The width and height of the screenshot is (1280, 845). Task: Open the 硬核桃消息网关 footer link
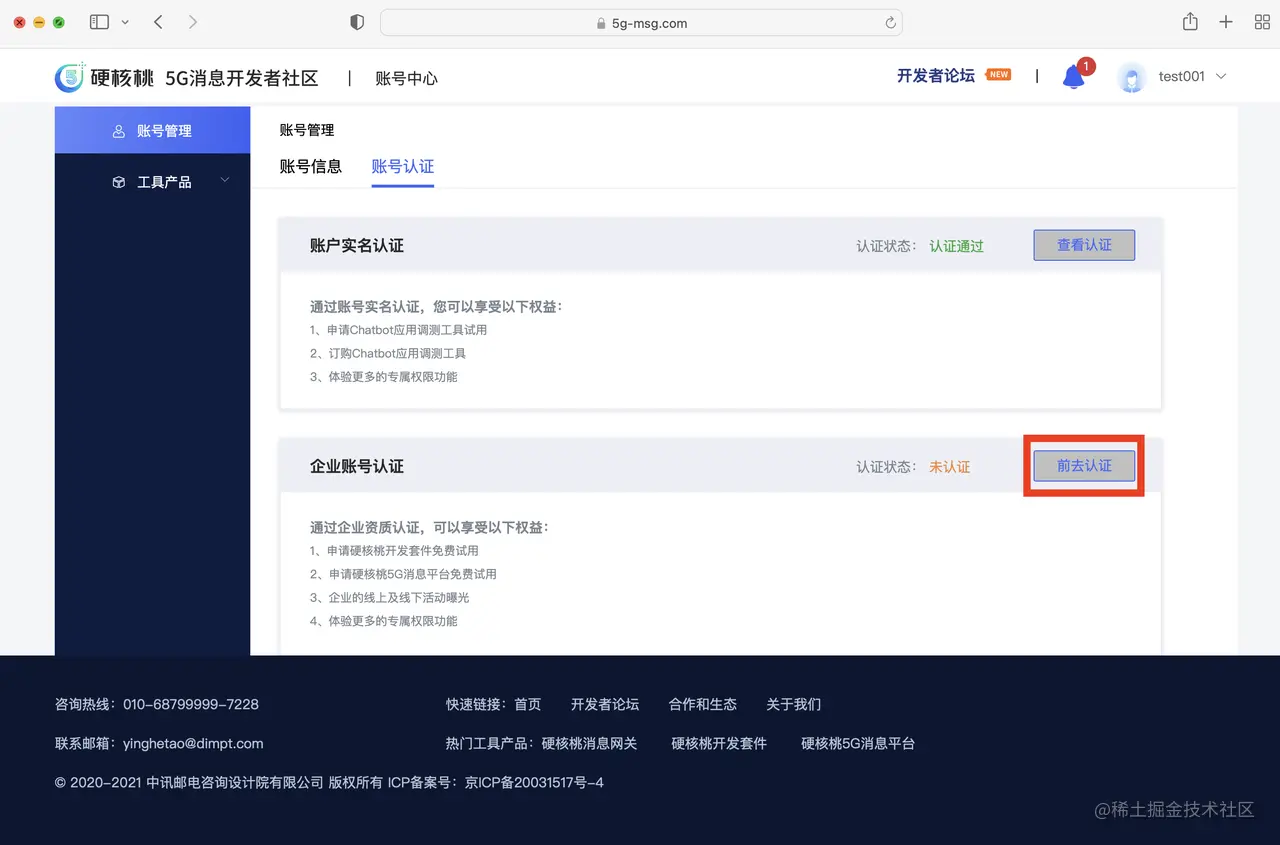589,743
